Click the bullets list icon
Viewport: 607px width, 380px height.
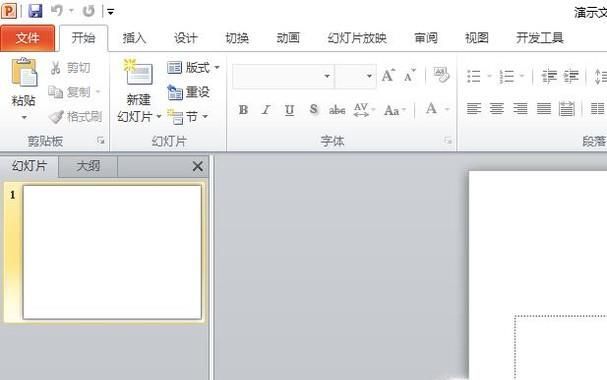tap(474, 76)
